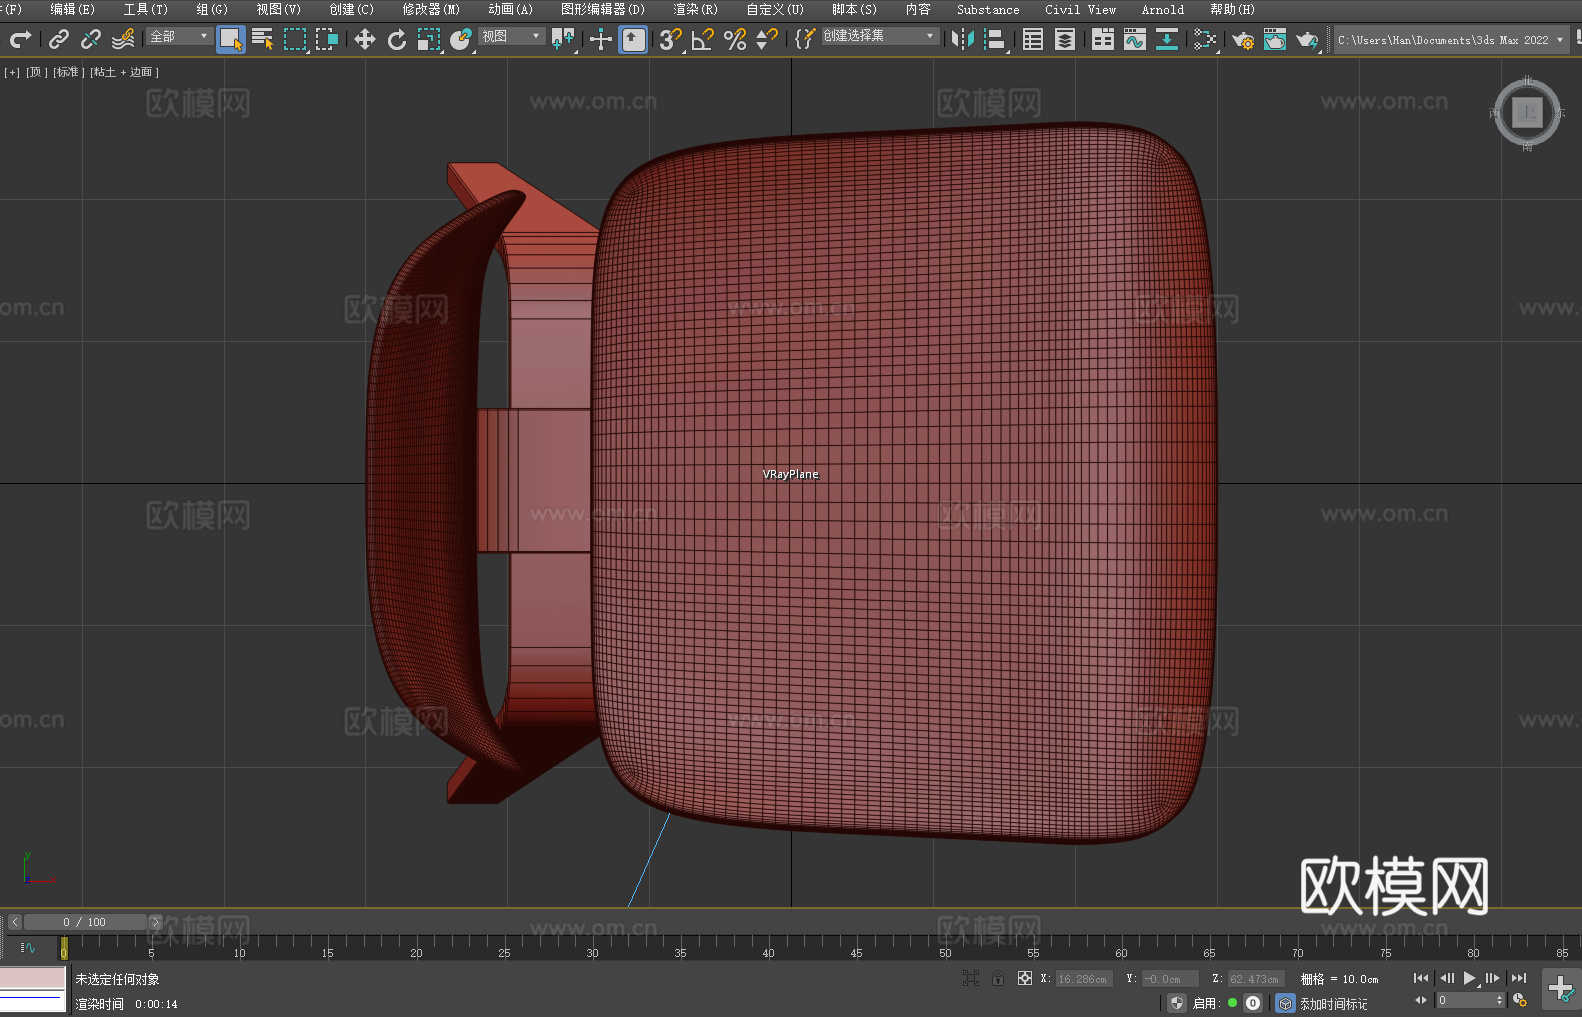Image resolution: width=1582 pixels, height=1017 pixels.
Task: Open the Substance menu
Action: click(x=988, y=9)
